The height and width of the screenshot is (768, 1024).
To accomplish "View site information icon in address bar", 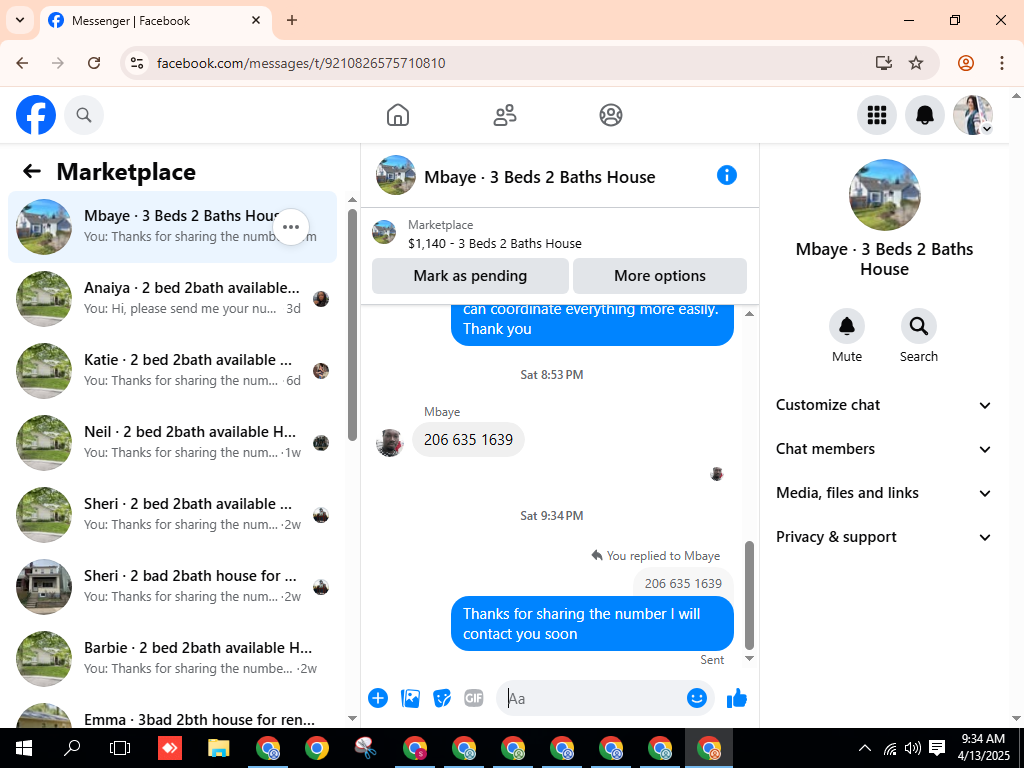I will 136,63.
